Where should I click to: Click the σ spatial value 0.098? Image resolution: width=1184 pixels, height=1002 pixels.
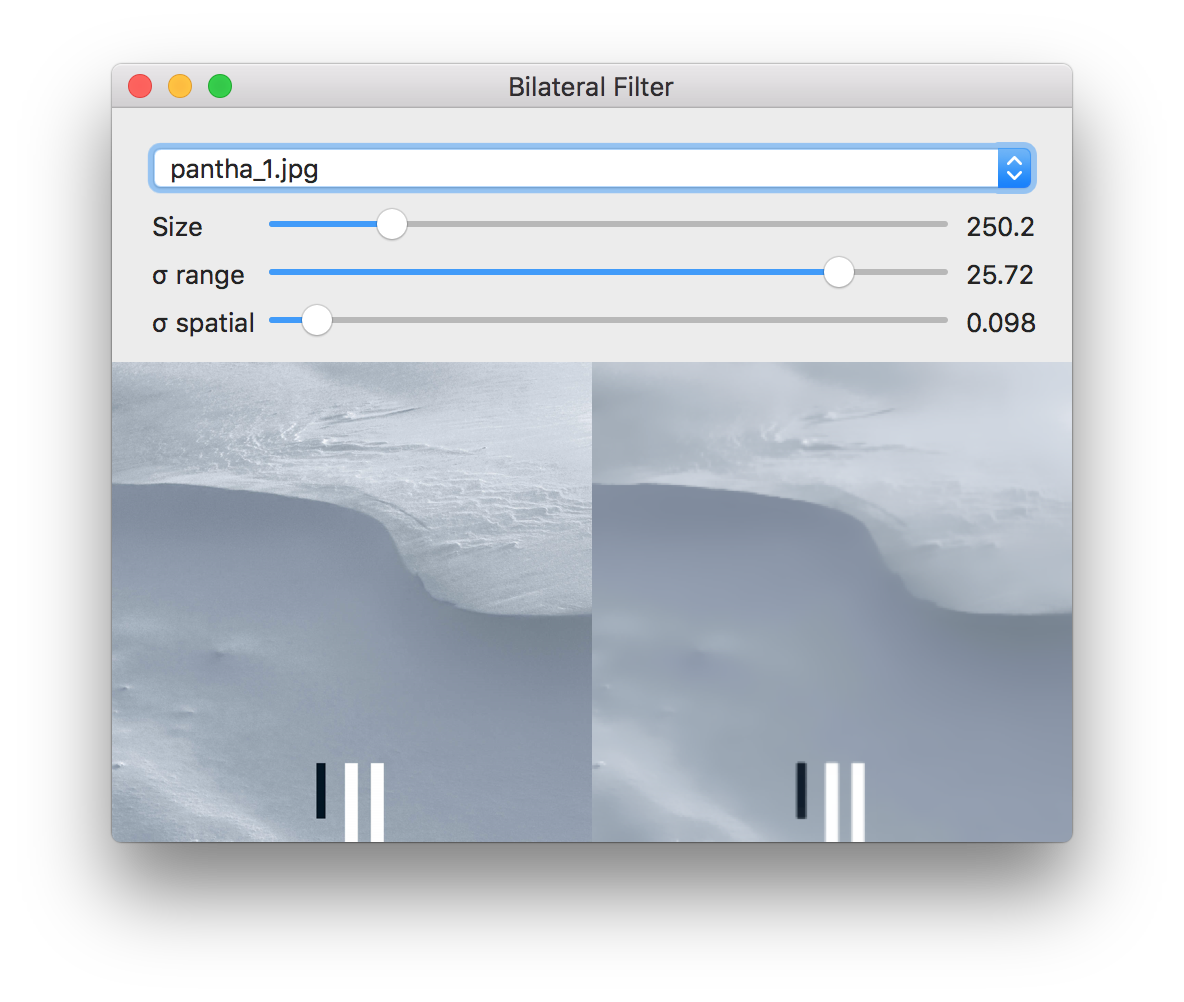1001,323
